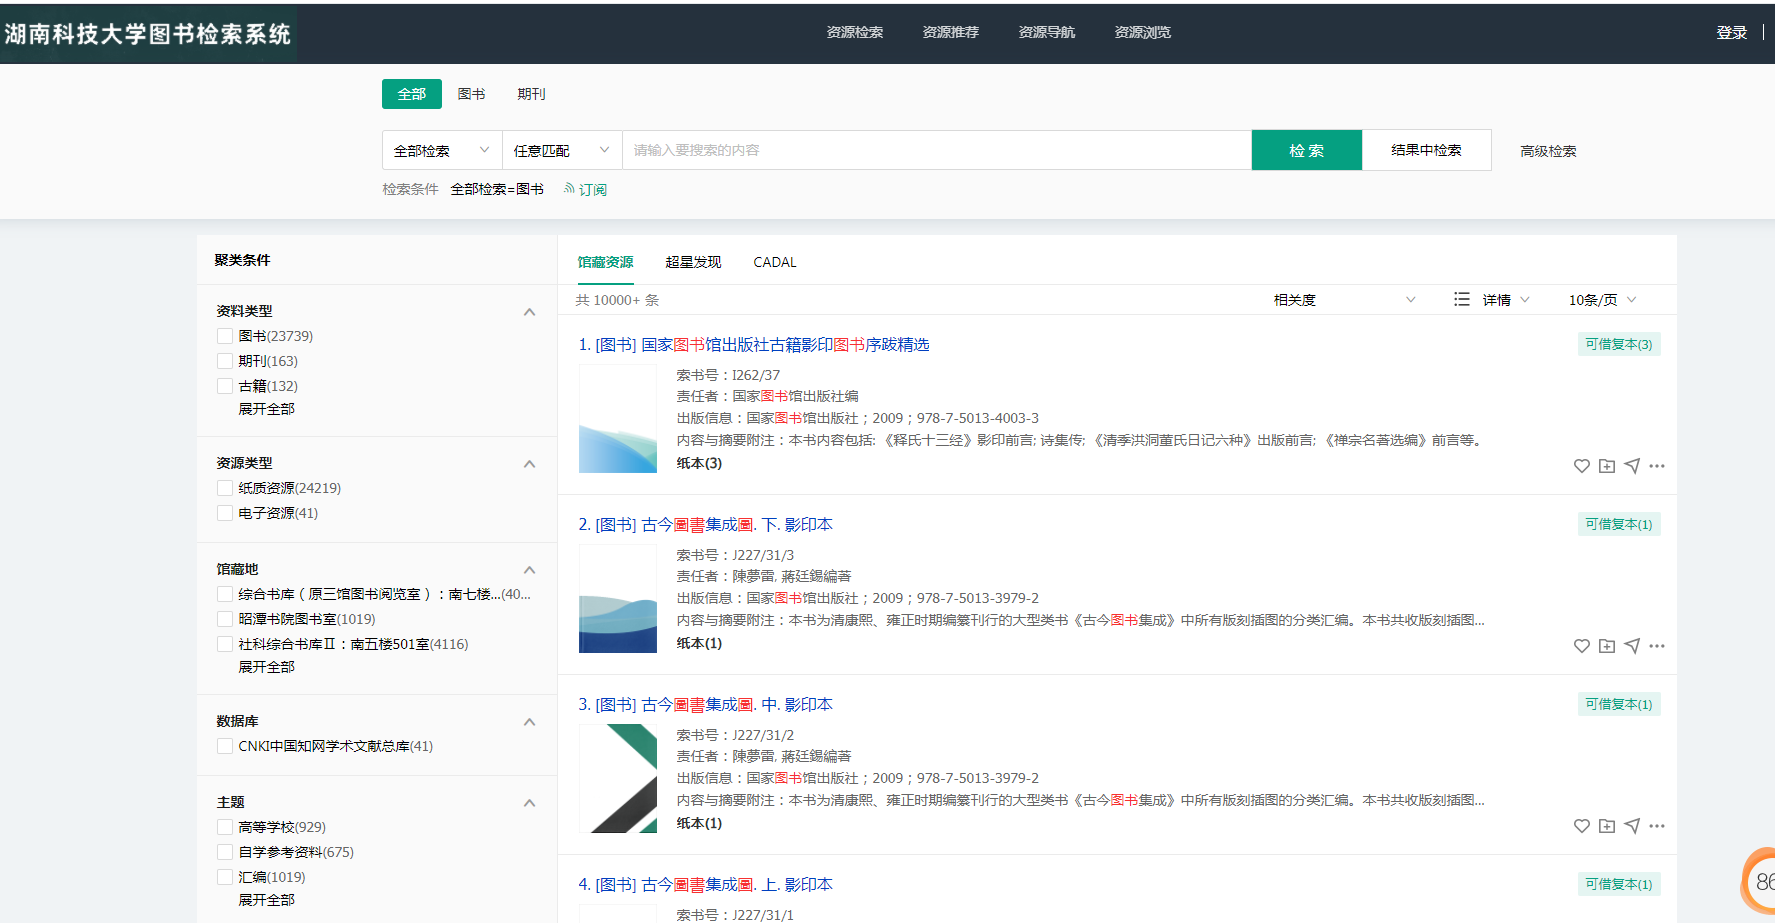Click share arrow icon for first book result
1775x923 pixels.
coord(1632,466)
